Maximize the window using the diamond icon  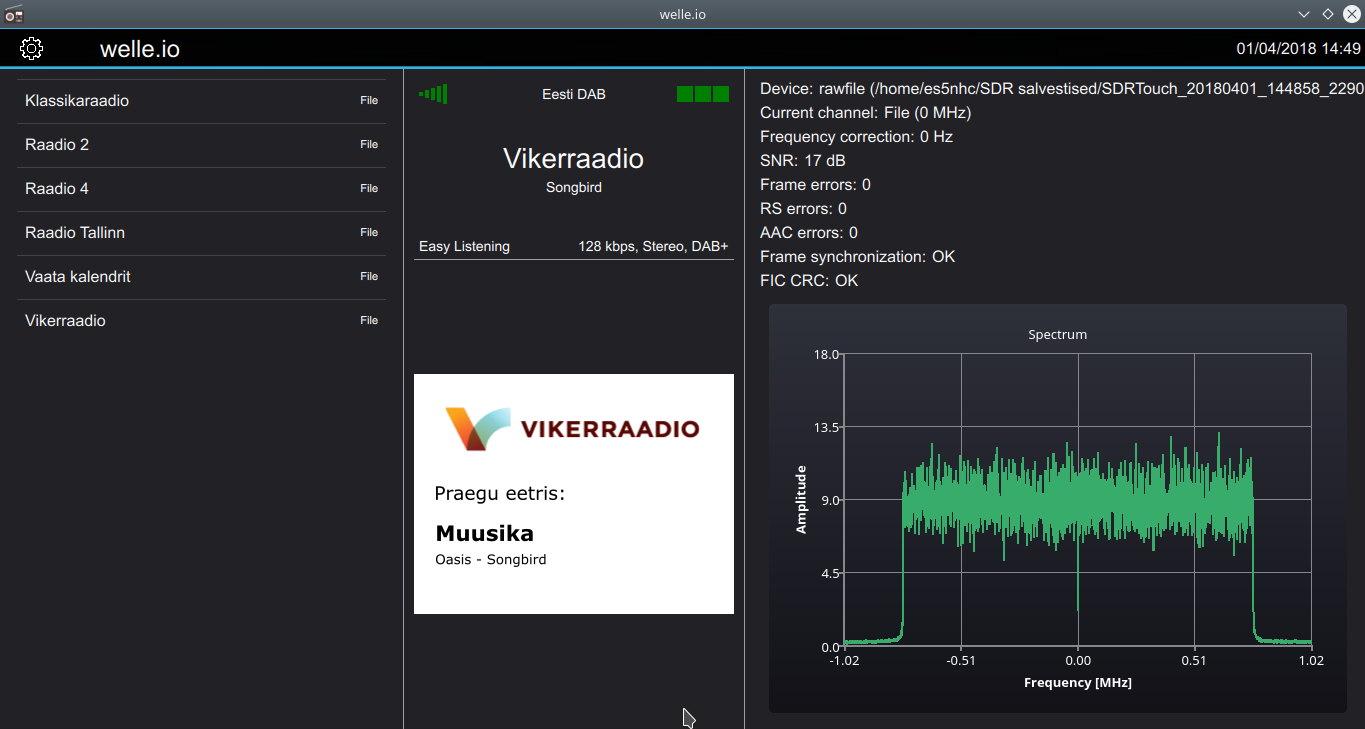click(x=1328, y=14)
